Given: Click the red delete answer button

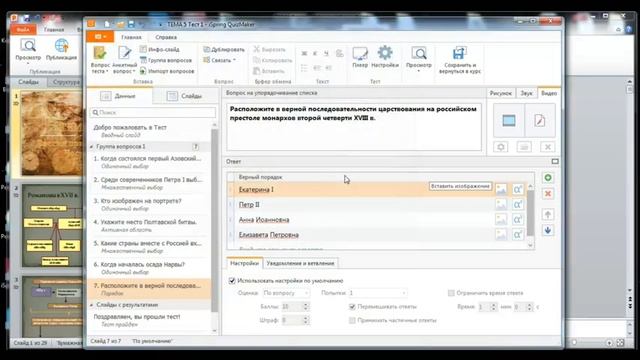Looking at the screenshot, I should click(548, 194).
